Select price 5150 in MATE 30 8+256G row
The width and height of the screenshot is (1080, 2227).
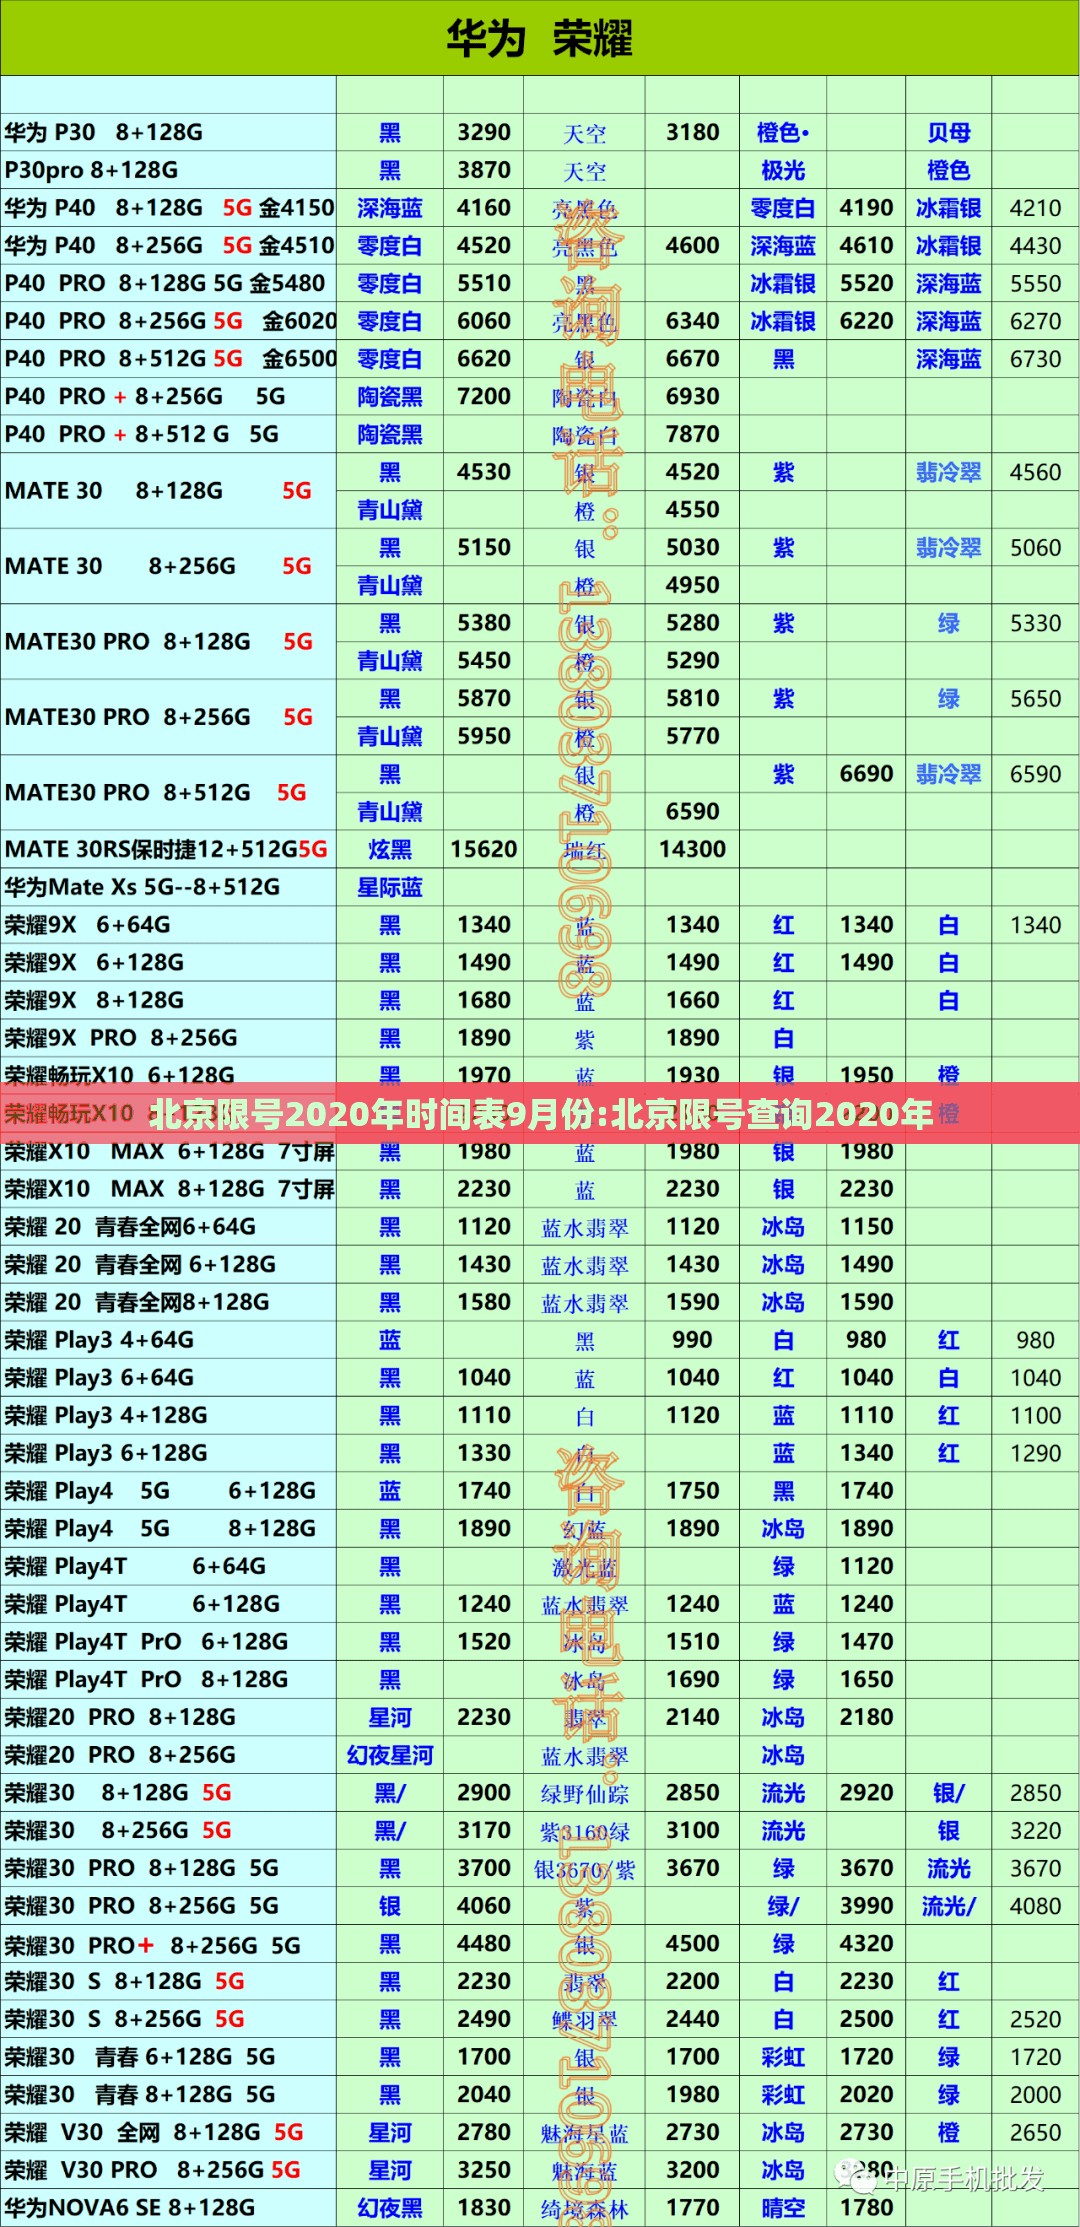coord(484,547)
